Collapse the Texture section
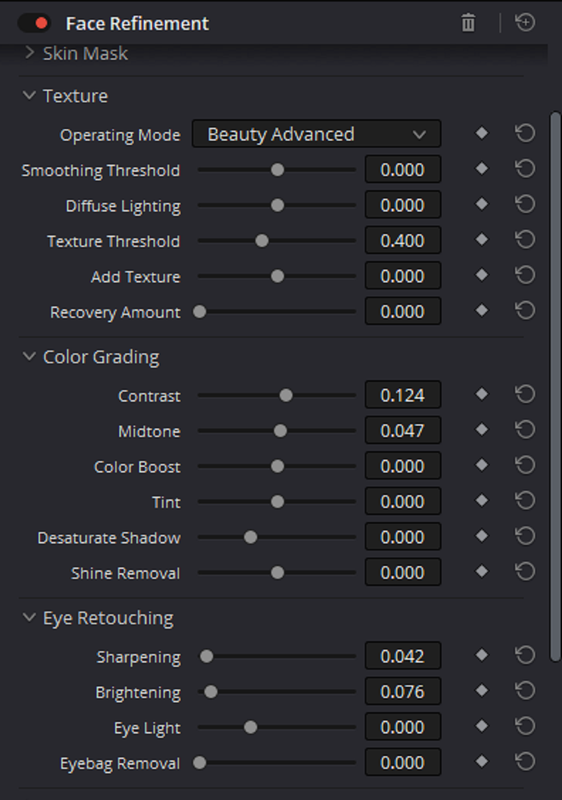Image resolution: width=562 pixels, height=800 pixels. click(30, 95)
